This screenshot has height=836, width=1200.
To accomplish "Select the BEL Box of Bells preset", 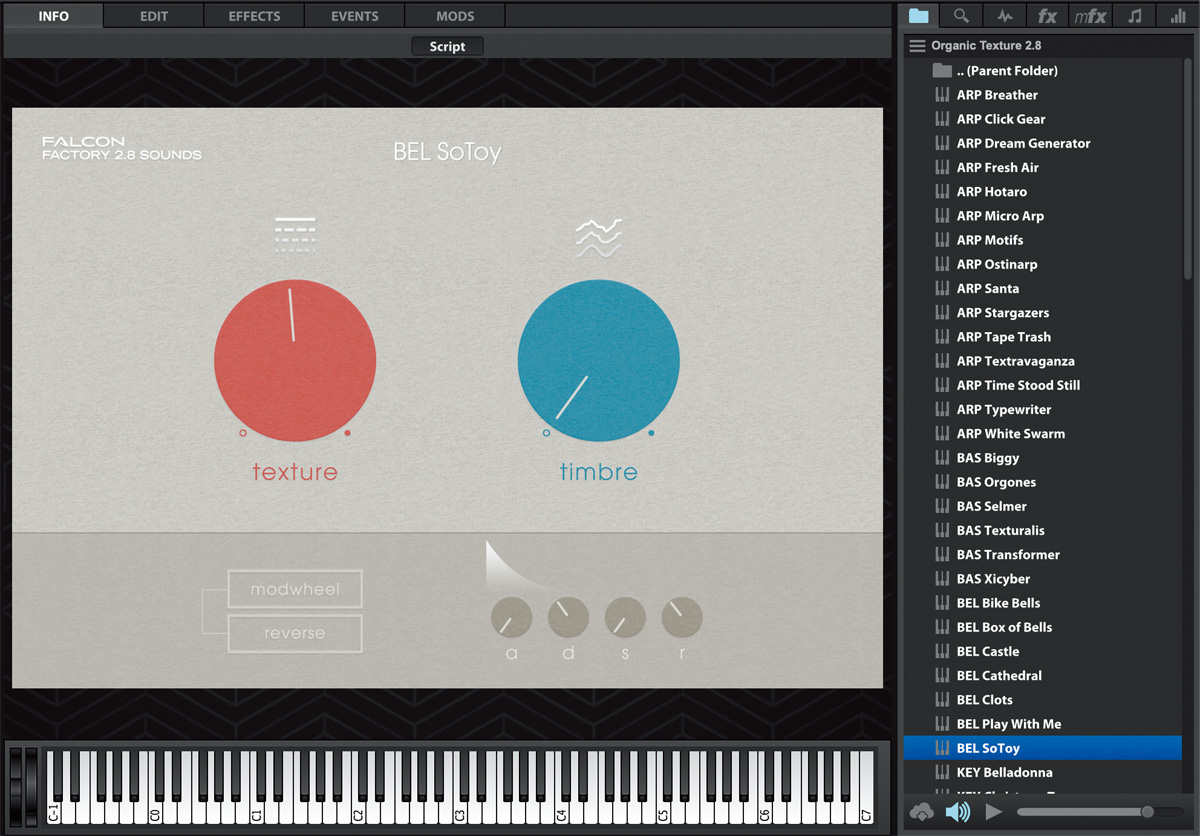I will point(1043,627).
